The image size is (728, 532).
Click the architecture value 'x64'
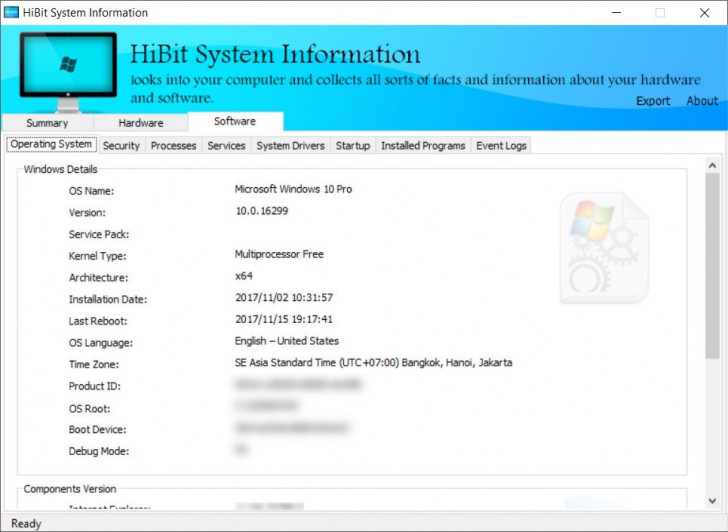[x=244, y=276]
